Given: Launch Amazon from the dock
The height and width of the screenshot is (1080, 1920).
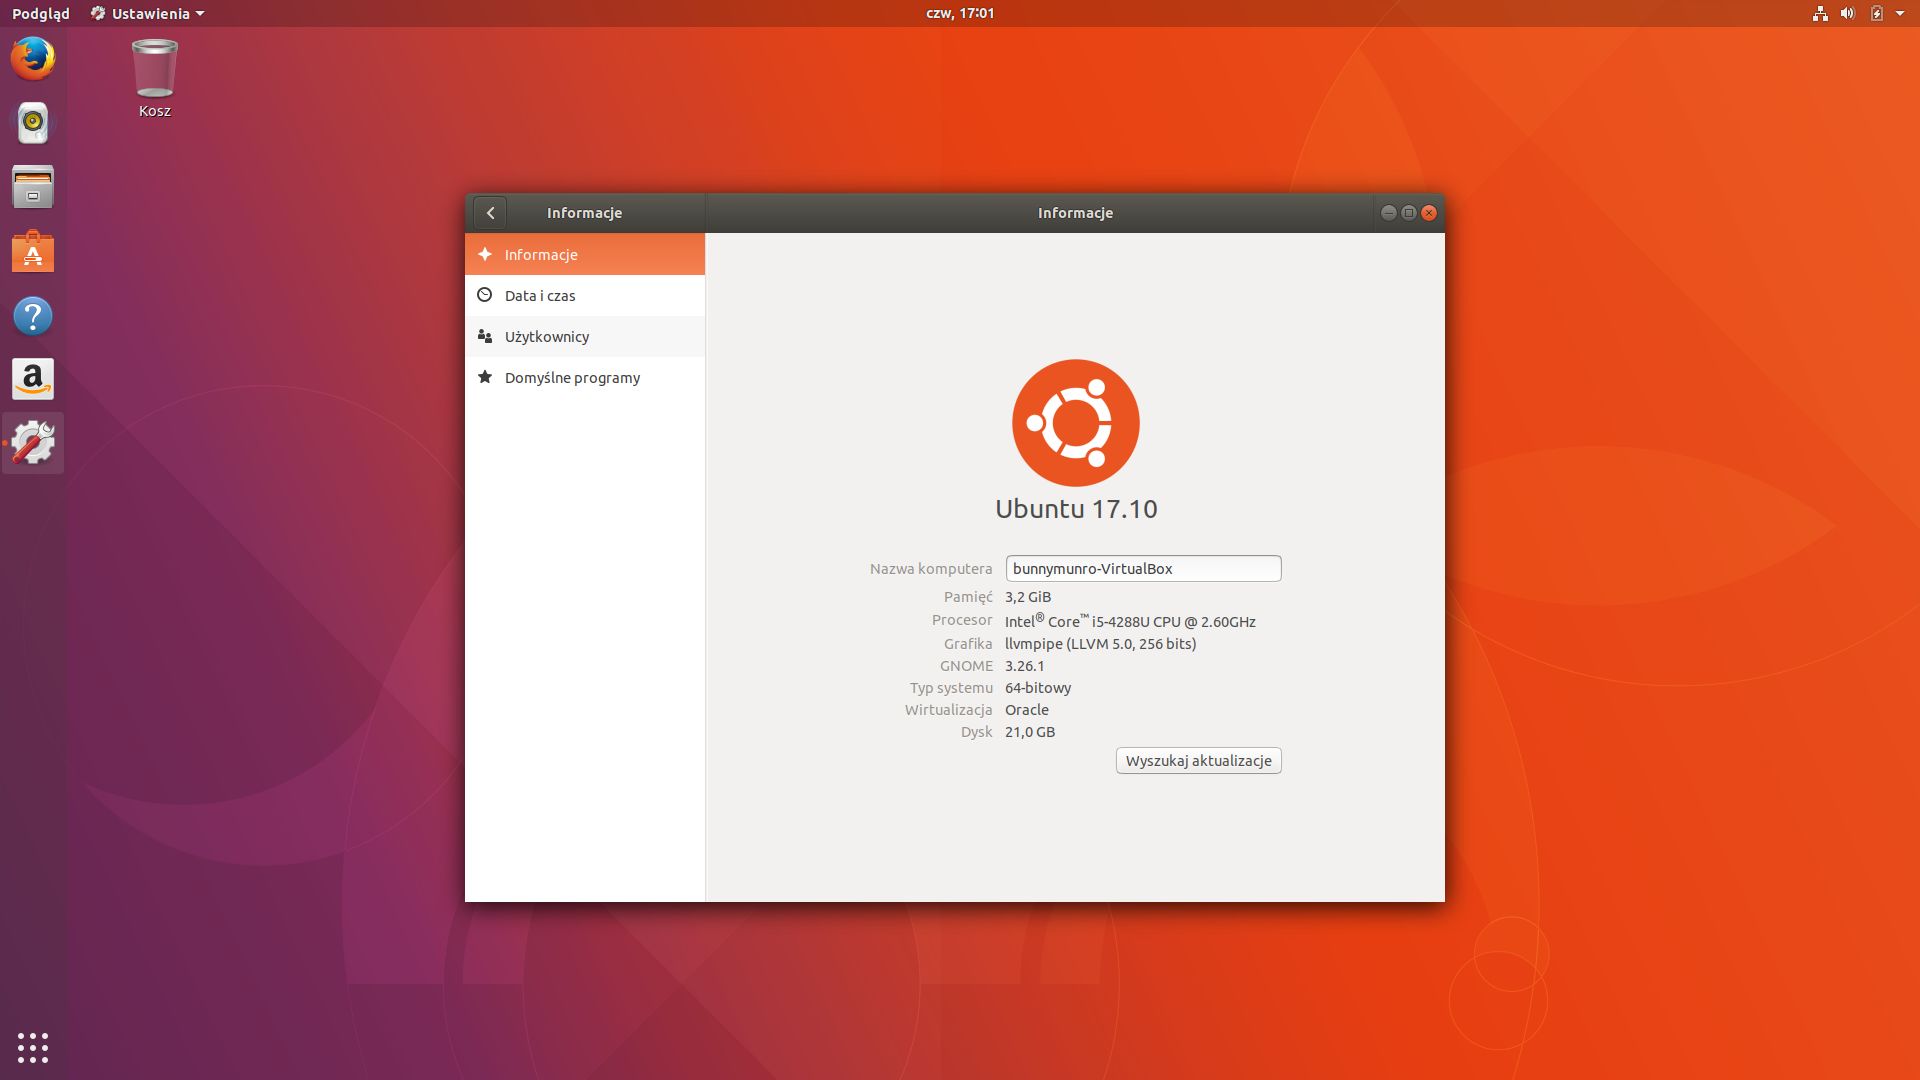Looking at the screenshot, I should coord(33,380).
